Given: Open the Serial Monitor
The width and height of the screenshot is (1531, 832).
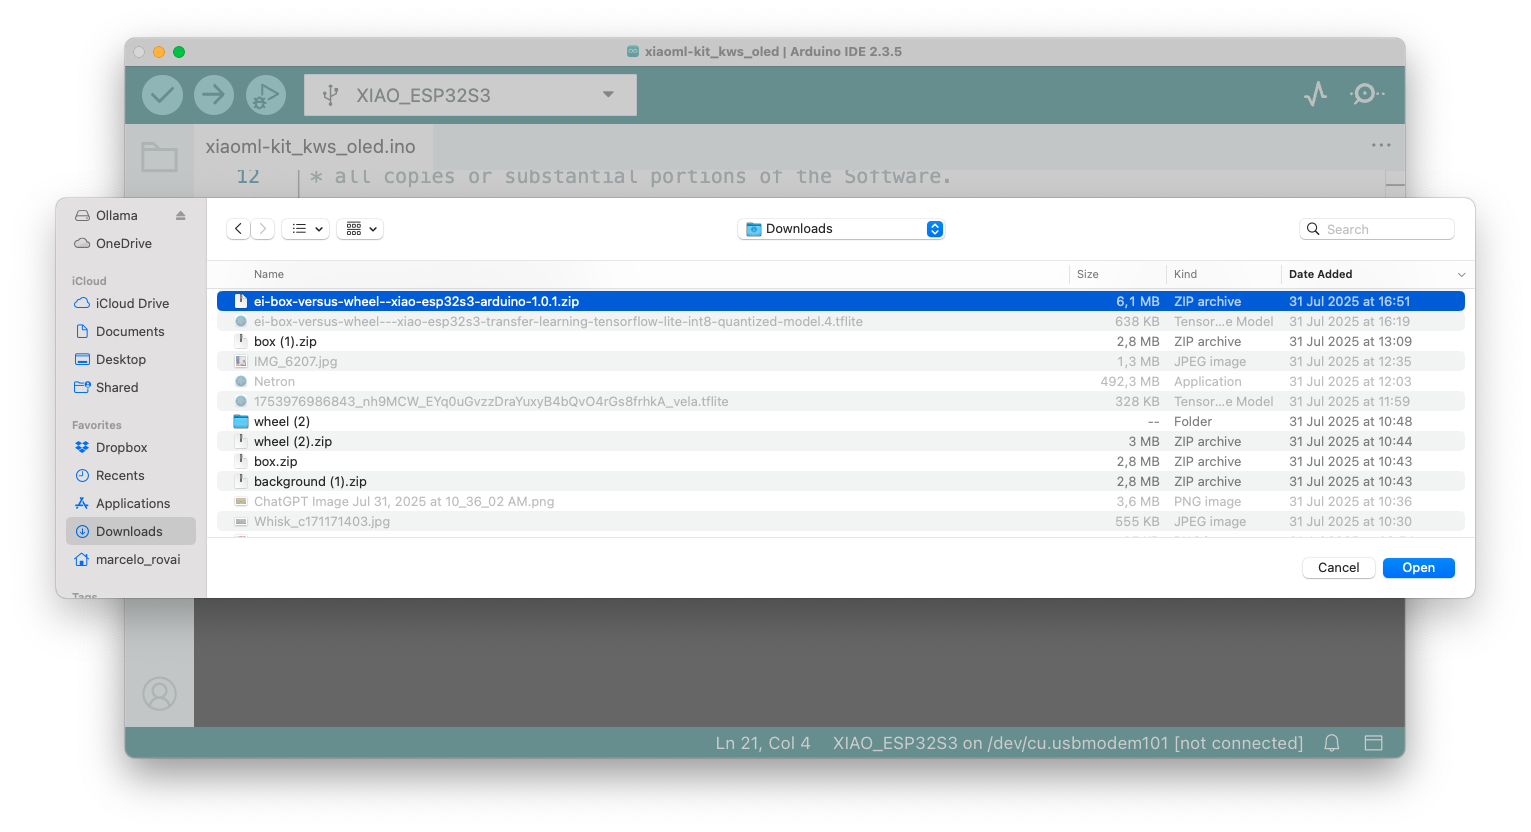Looking at the screenshot, I should (1366, 94).
